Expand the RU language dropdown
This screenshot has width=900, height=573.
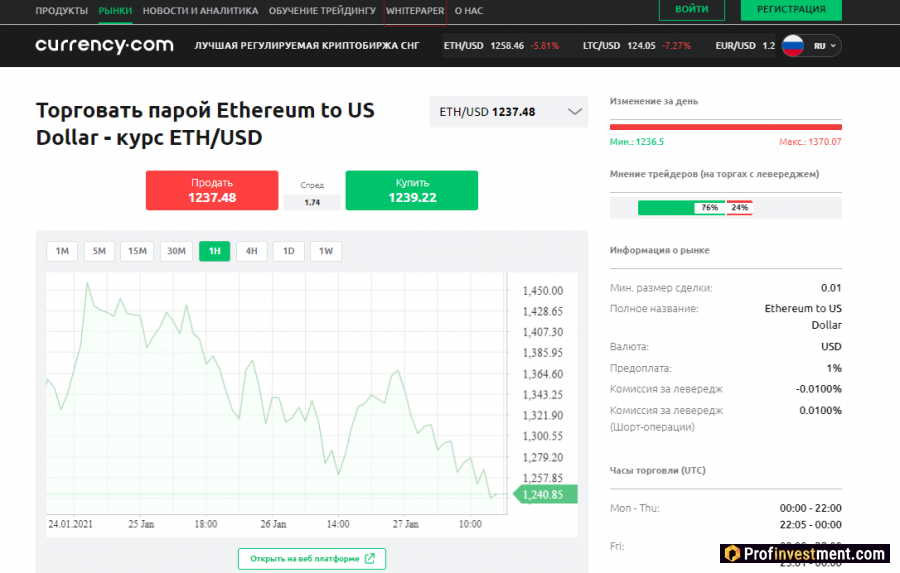click(x=825, y=46)
